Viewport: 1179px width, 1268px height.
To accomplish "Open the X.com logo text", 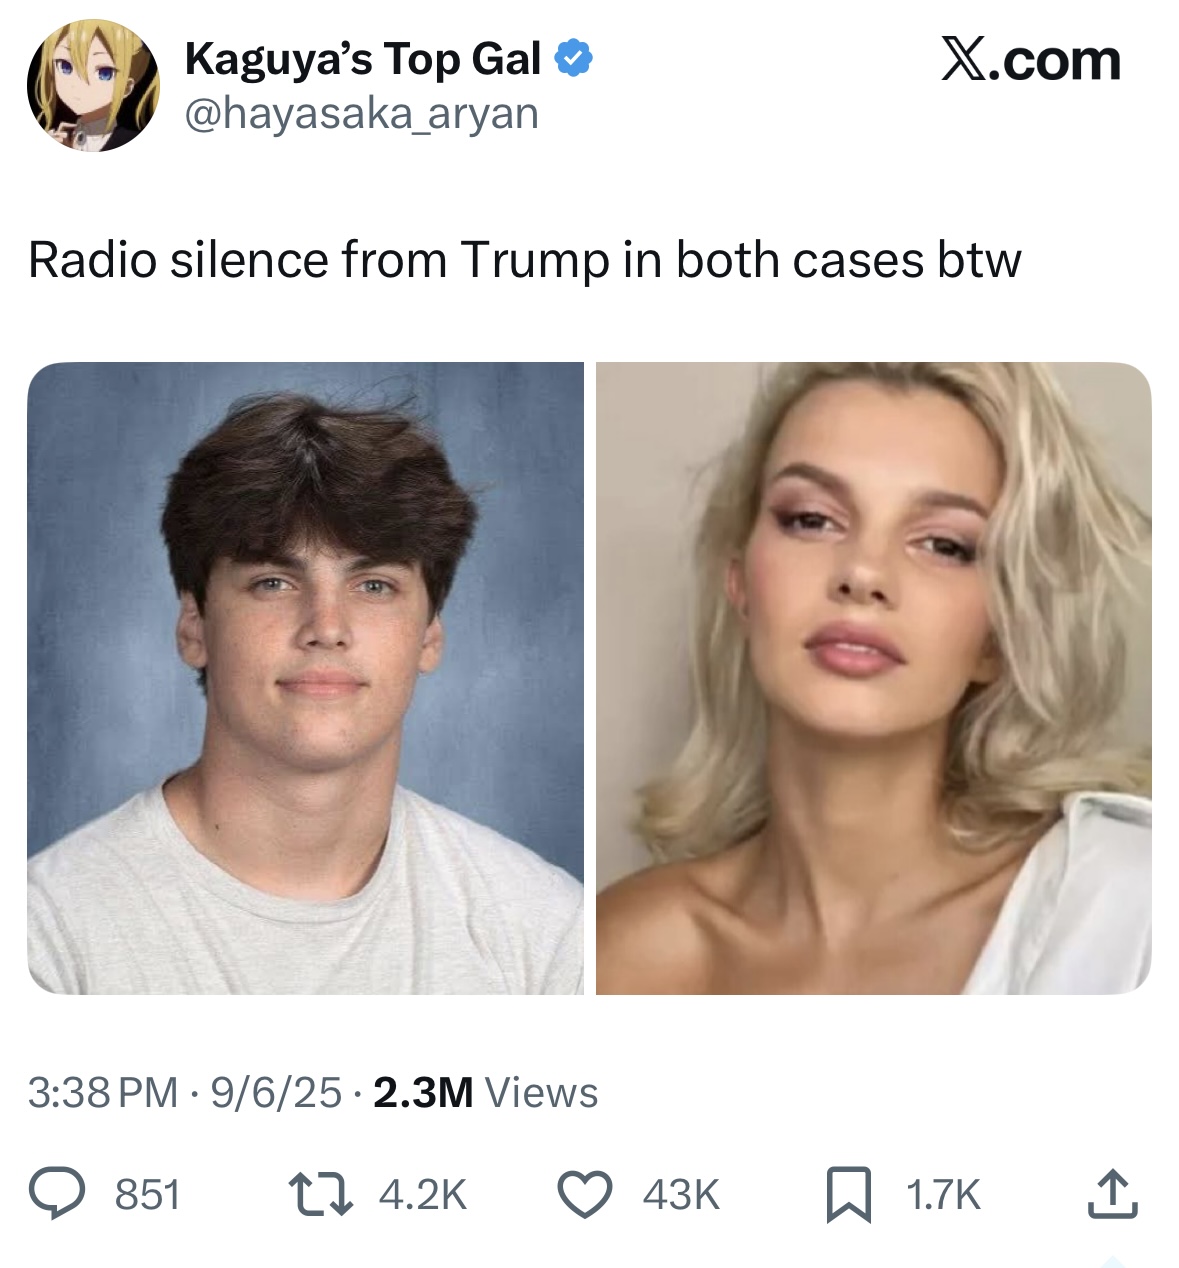I will click(x=1030, y=61).
